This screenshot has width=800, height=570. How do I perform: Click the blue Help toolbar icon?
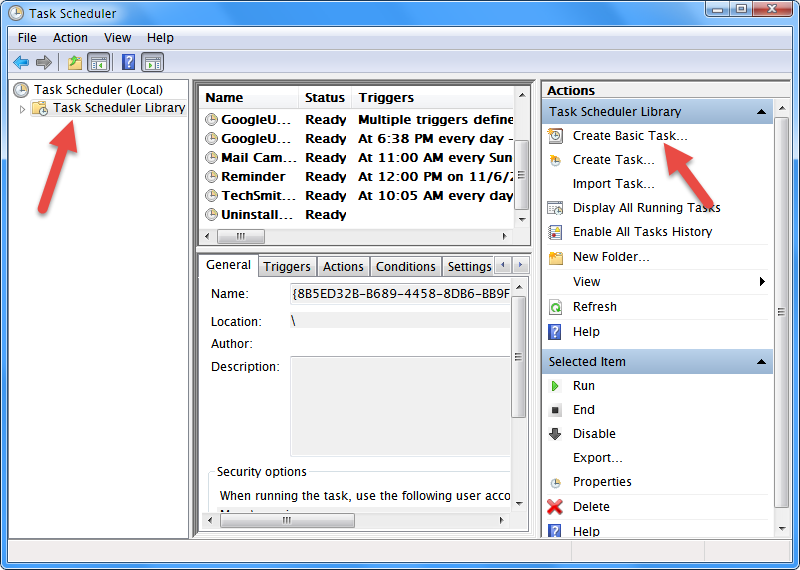coord(129,62)
